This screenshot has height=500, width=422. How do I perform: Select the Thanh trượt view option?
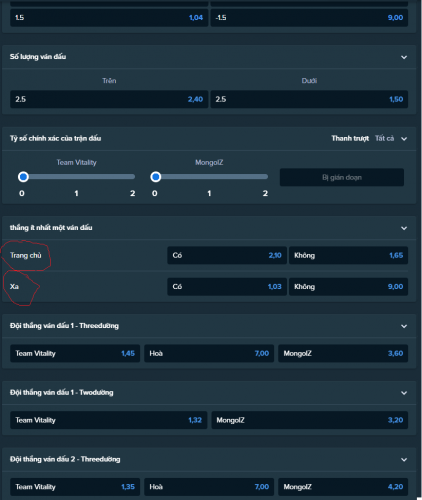[x=350, y=138]
